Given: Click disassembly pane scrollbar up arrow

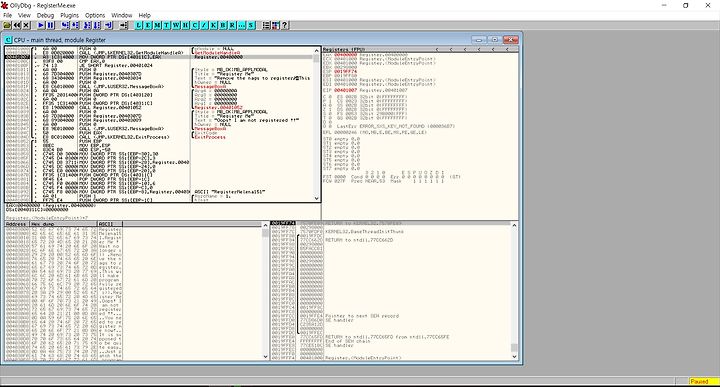Looking at the screenshot, I should click(x=316, y=50).
